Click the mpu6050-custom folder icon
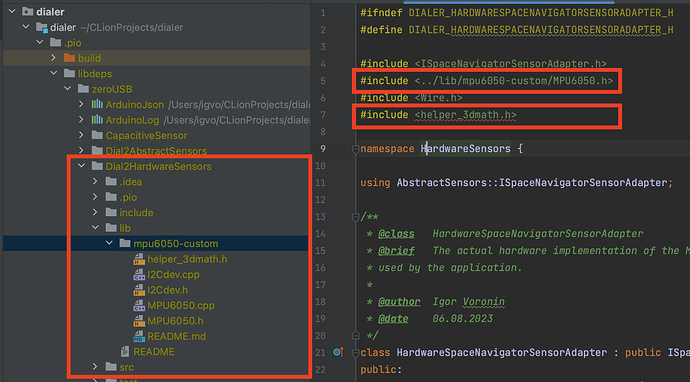Screen dimensions: 690x382 tap(125, 243)
